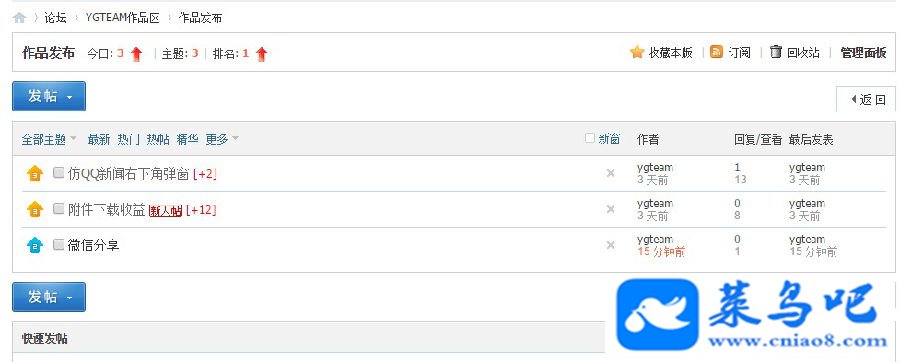Click the RSS 订阅 icon
The height and width of the screenshot is (362, 900).
716,52
